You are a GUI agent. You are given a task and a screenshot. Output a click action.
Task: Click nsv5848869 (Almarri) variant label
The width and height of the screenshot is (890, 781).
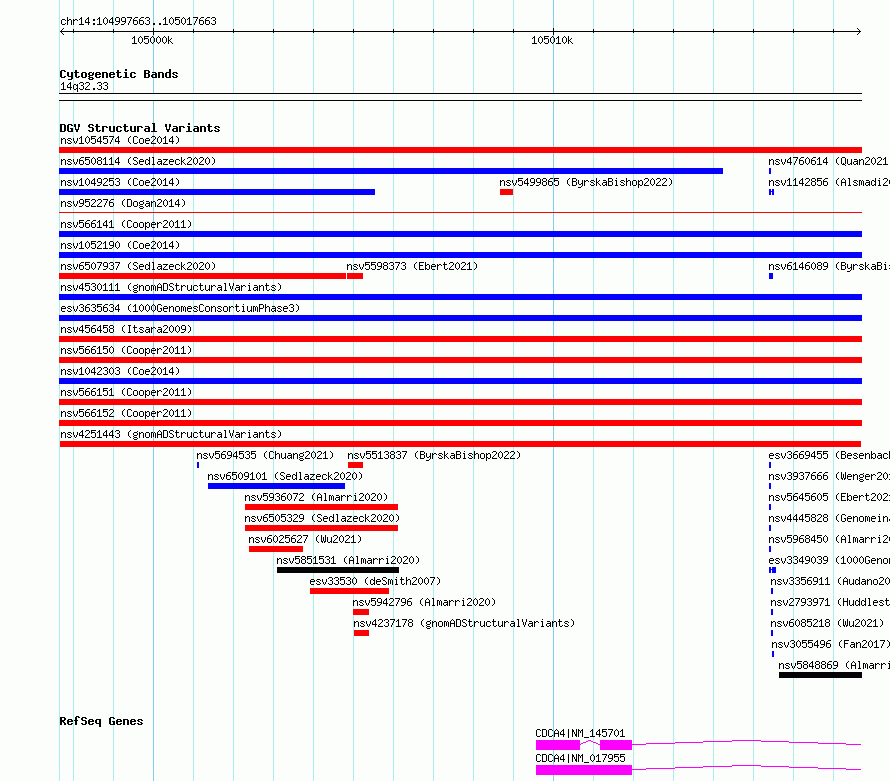(833, 665)
